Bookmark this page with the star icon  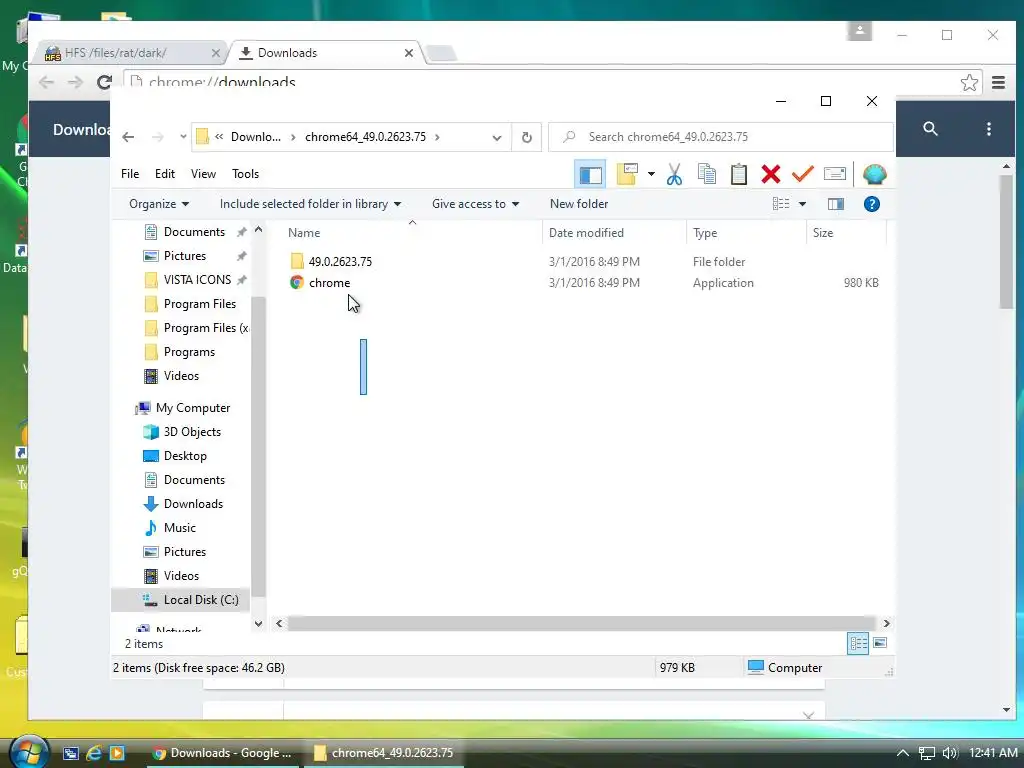[969, 82]
